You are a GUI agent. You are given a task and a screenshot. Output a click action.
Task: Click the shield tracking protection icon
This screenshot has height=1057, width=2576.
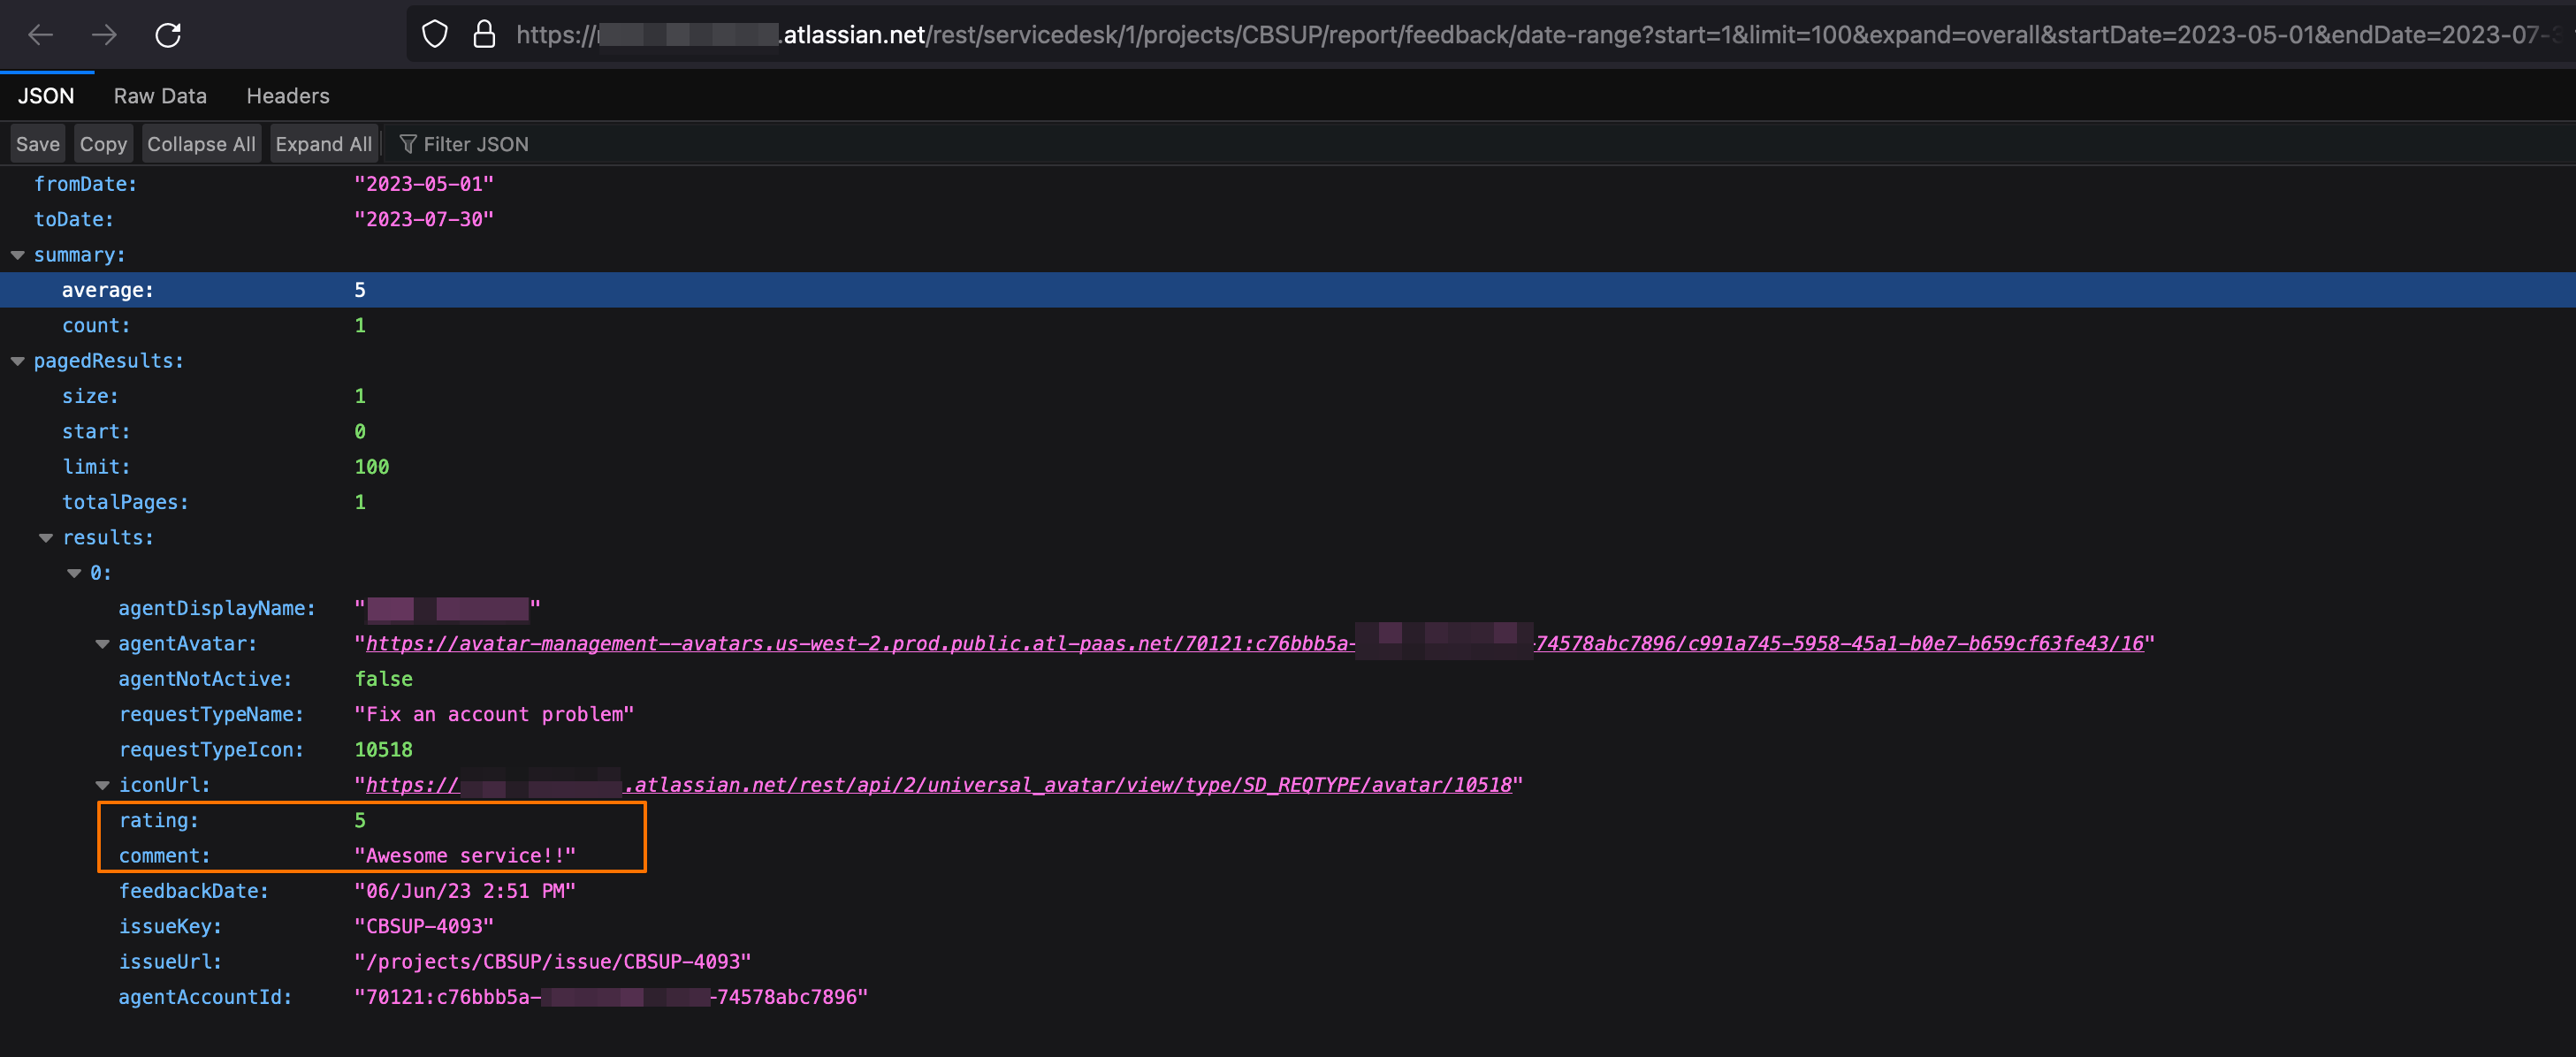tap(434, 35)
